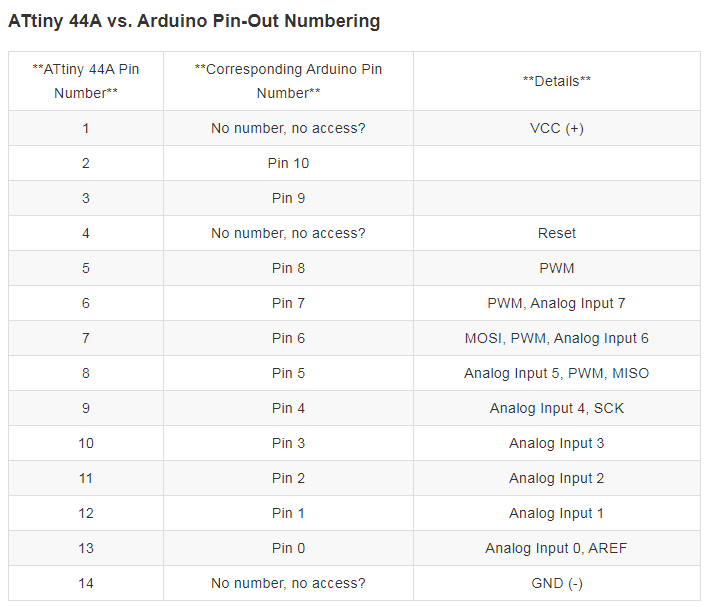
Task: Click the Pin 2 cell
Action: pyautogui.click(x=288, y=478)
